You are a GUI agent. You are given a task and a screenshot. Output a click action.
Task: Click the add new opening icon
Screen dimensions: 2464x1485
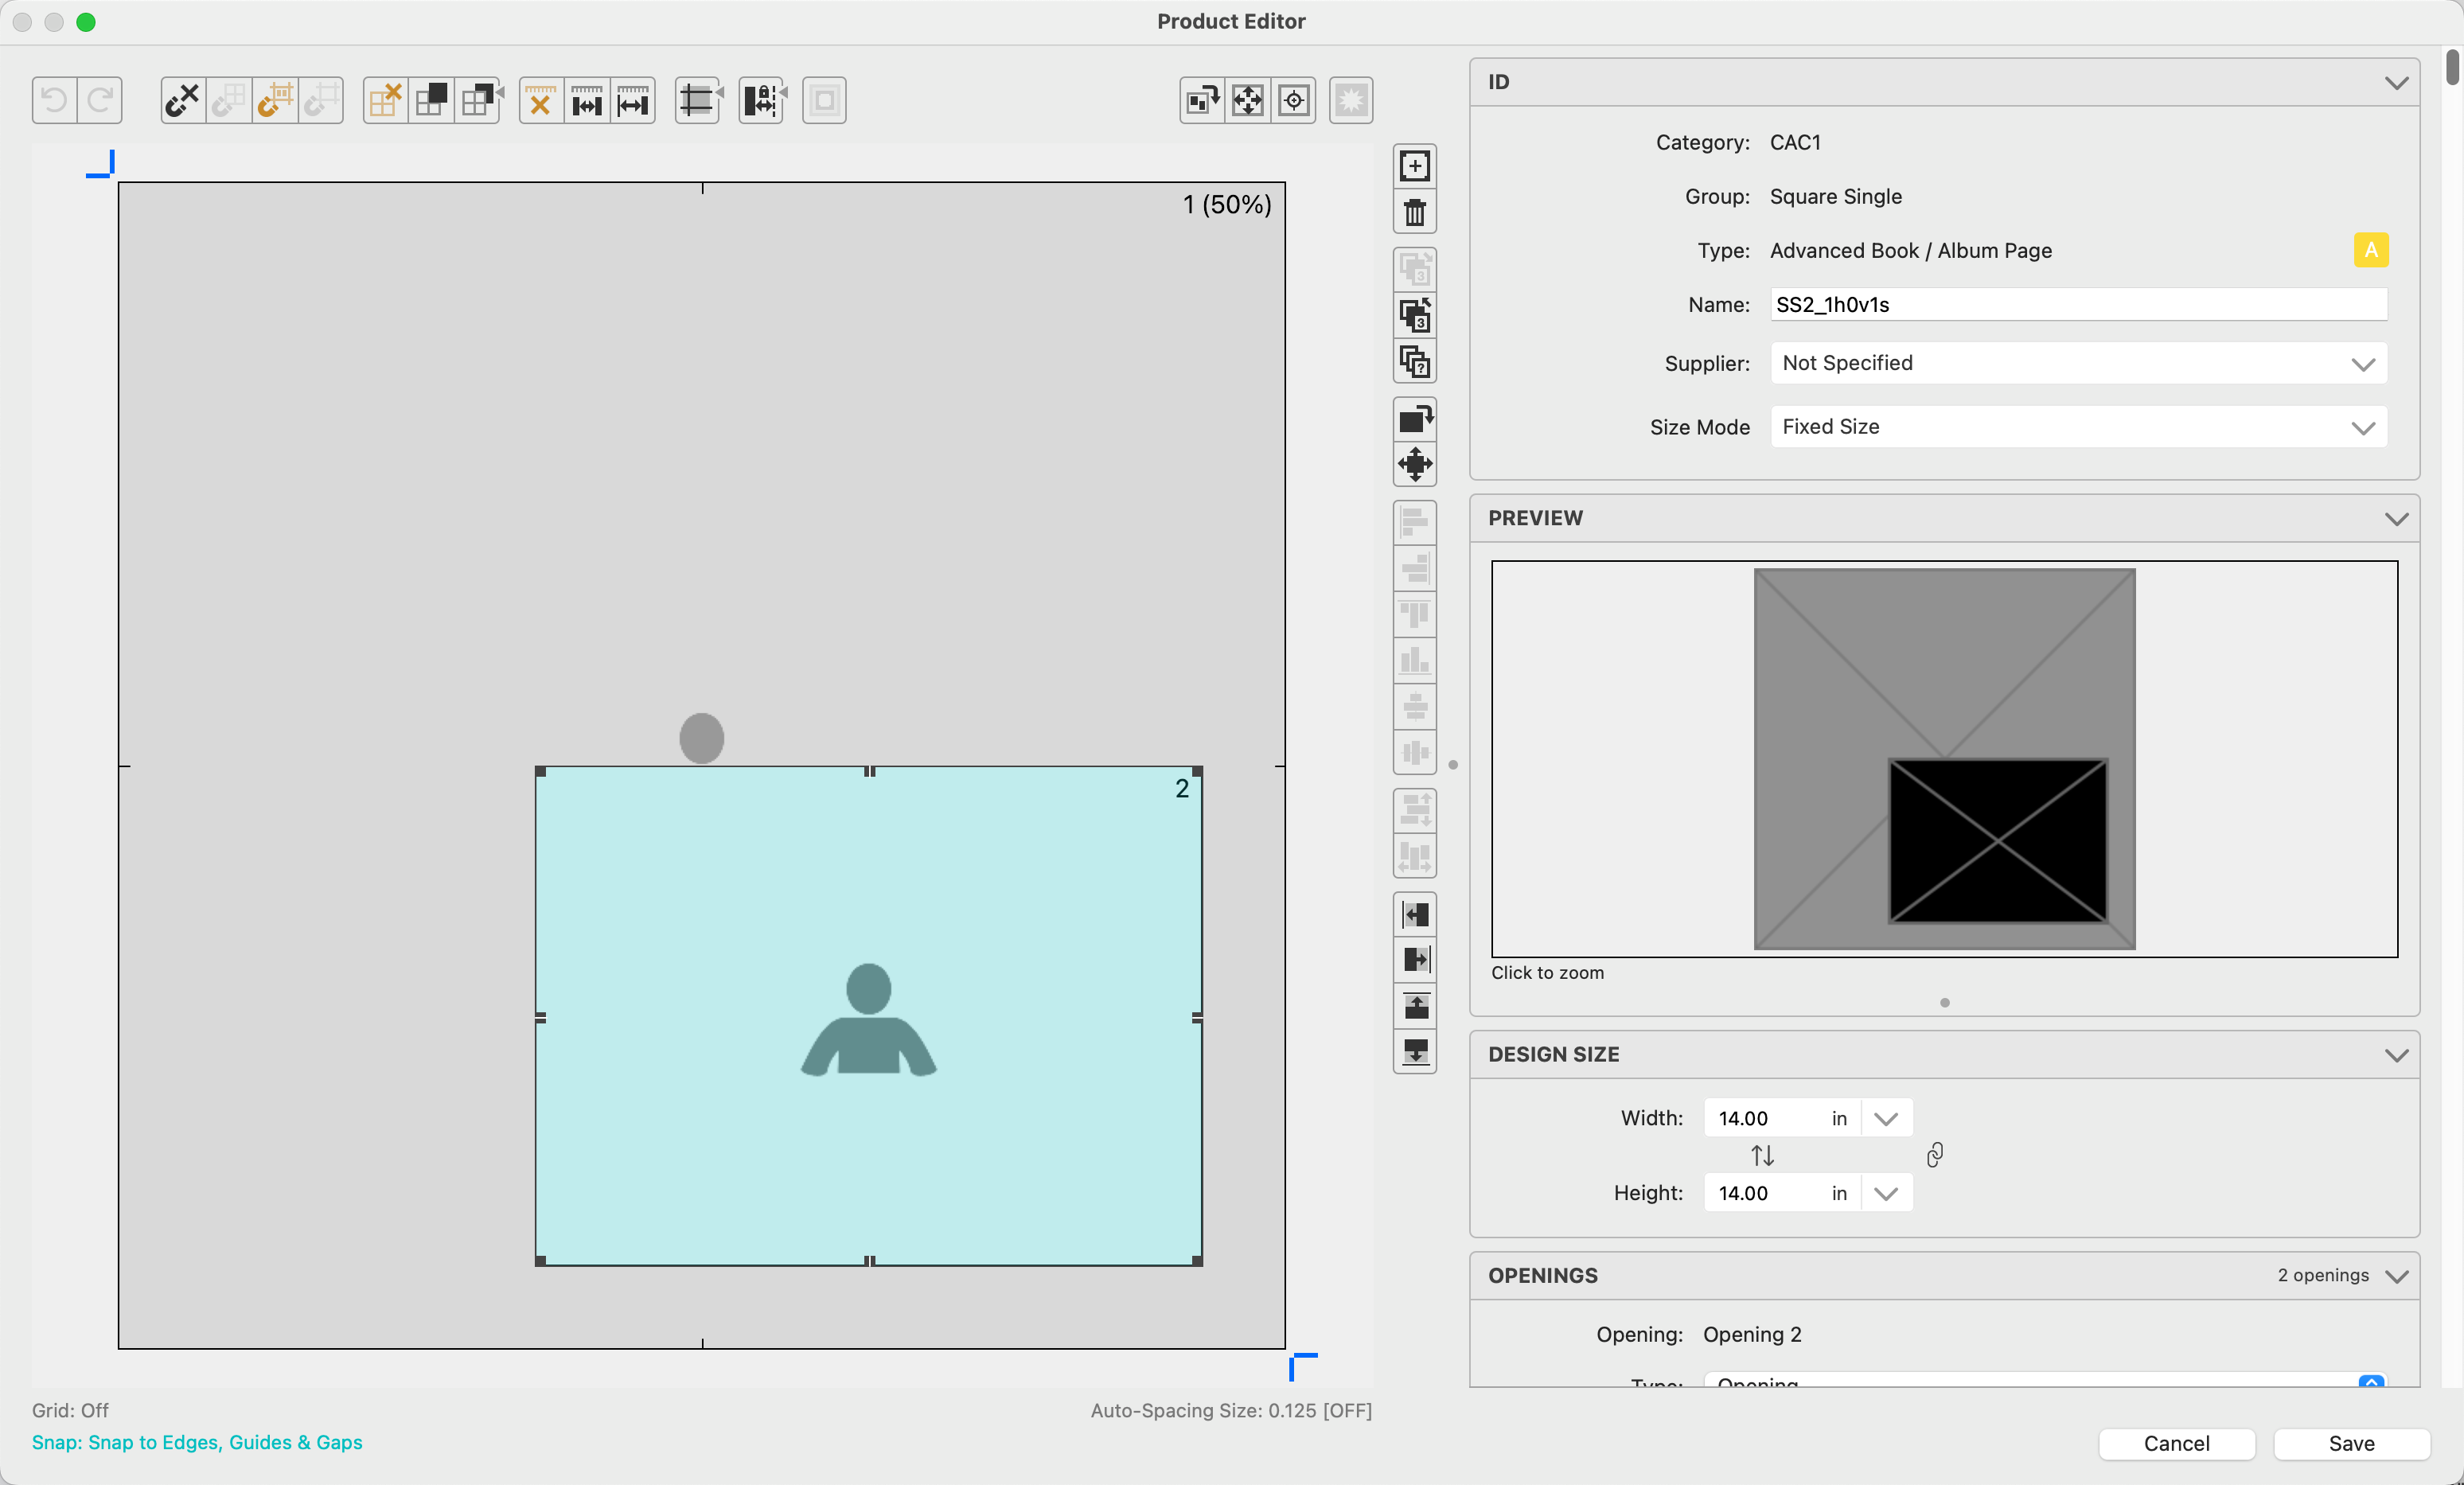pyautogui.click(x=1414, y=166)
